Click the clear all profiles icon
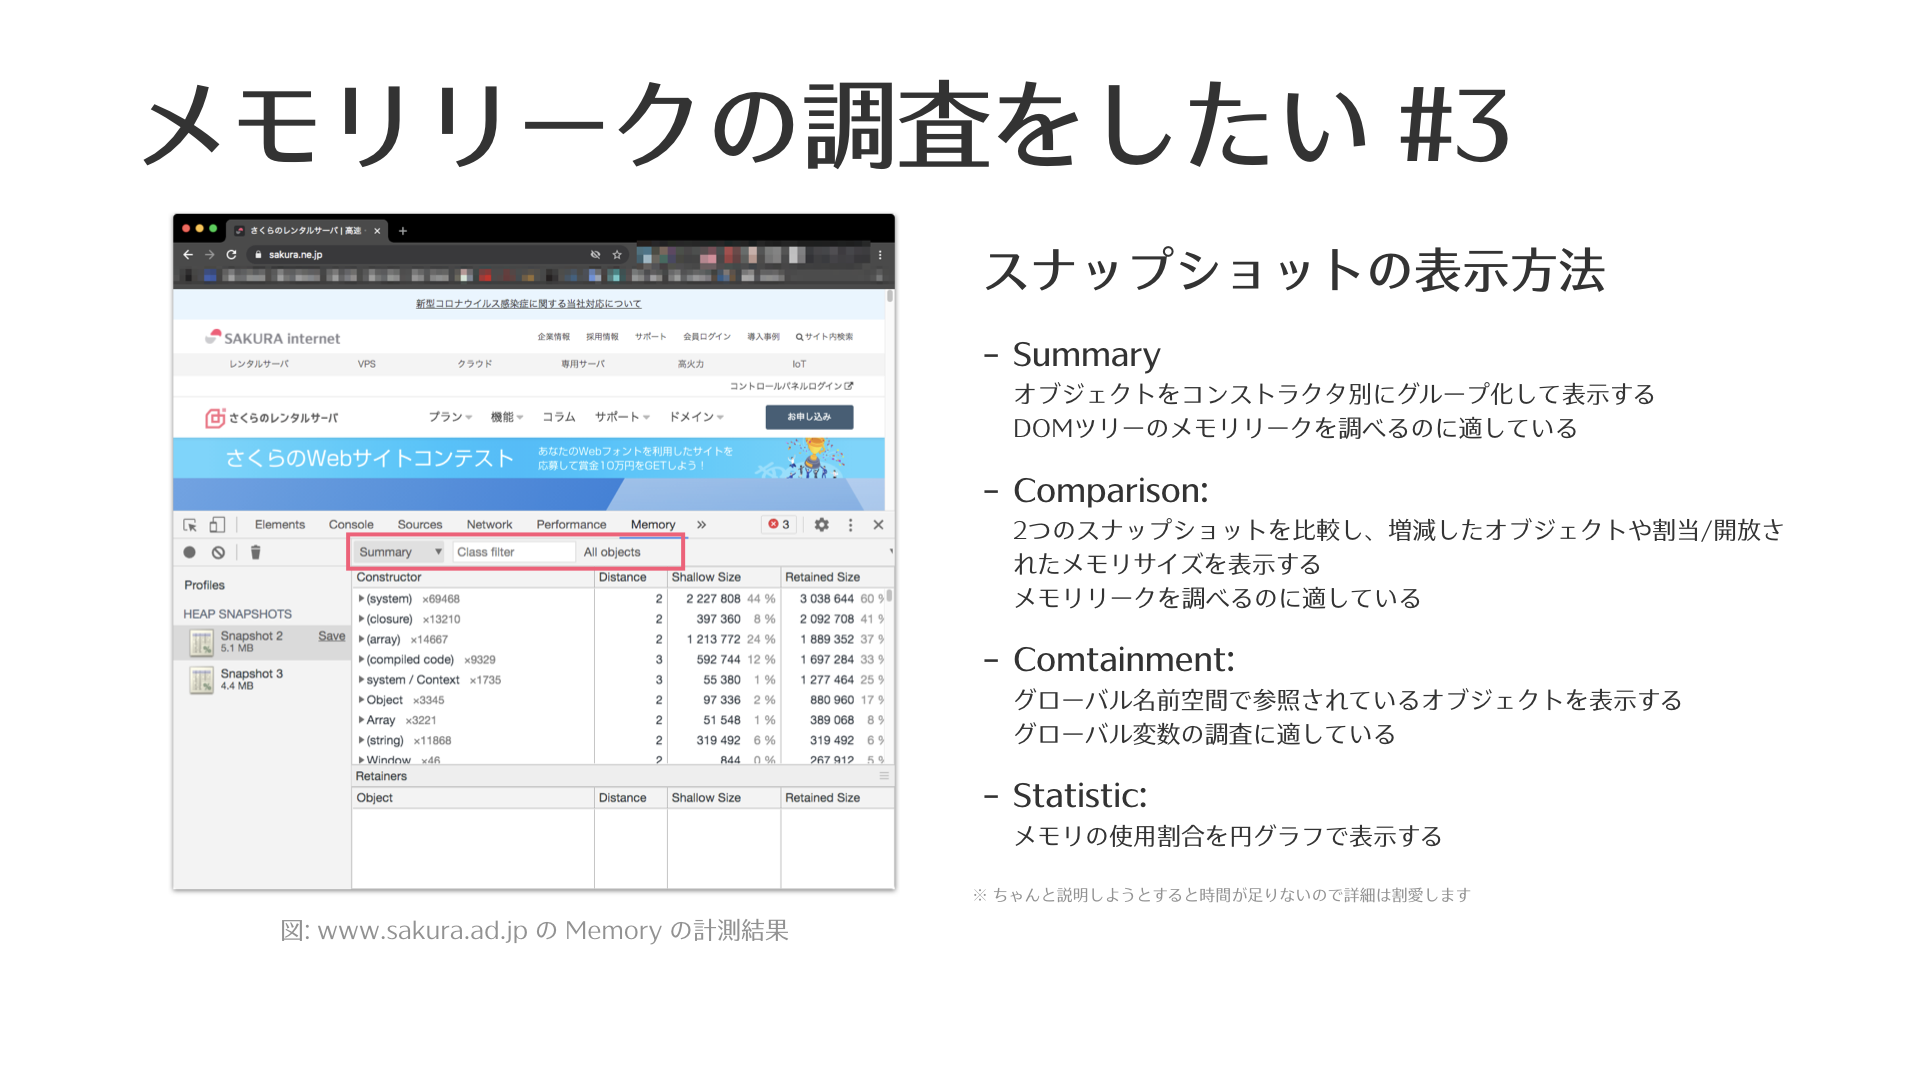The height and width of the screenshot is (1080, 1920). 218,552
